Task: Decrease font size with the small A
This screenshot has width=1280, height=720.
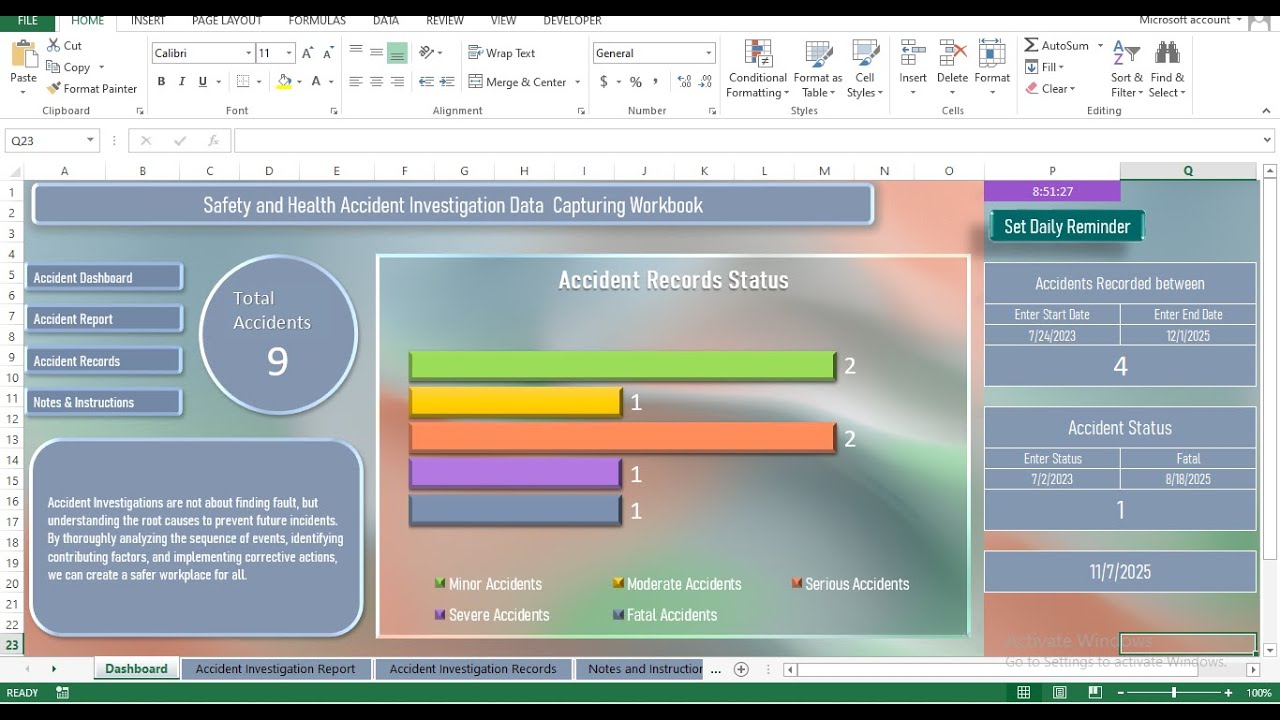Action: (328, 53)
